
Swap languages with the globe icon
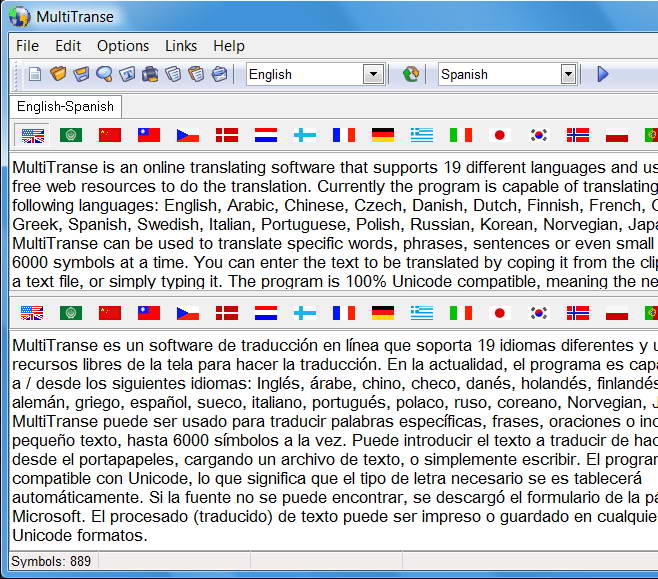tap(411, 74)
